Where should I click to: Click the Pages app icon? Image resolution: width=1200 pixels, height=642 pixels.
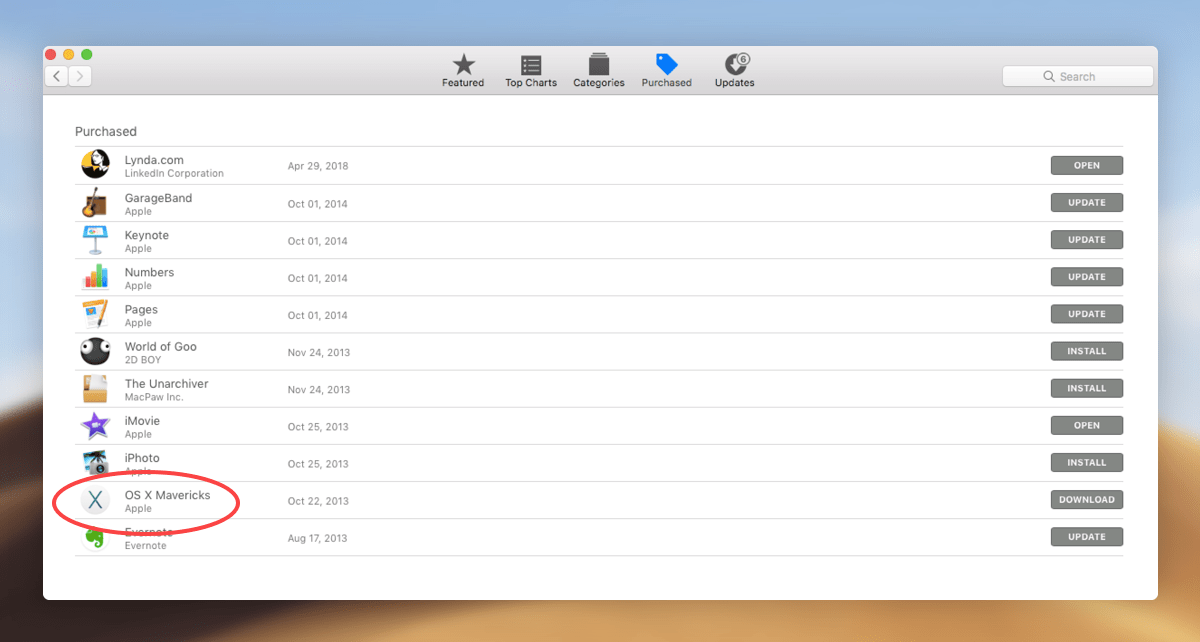(x=95, y=314)
